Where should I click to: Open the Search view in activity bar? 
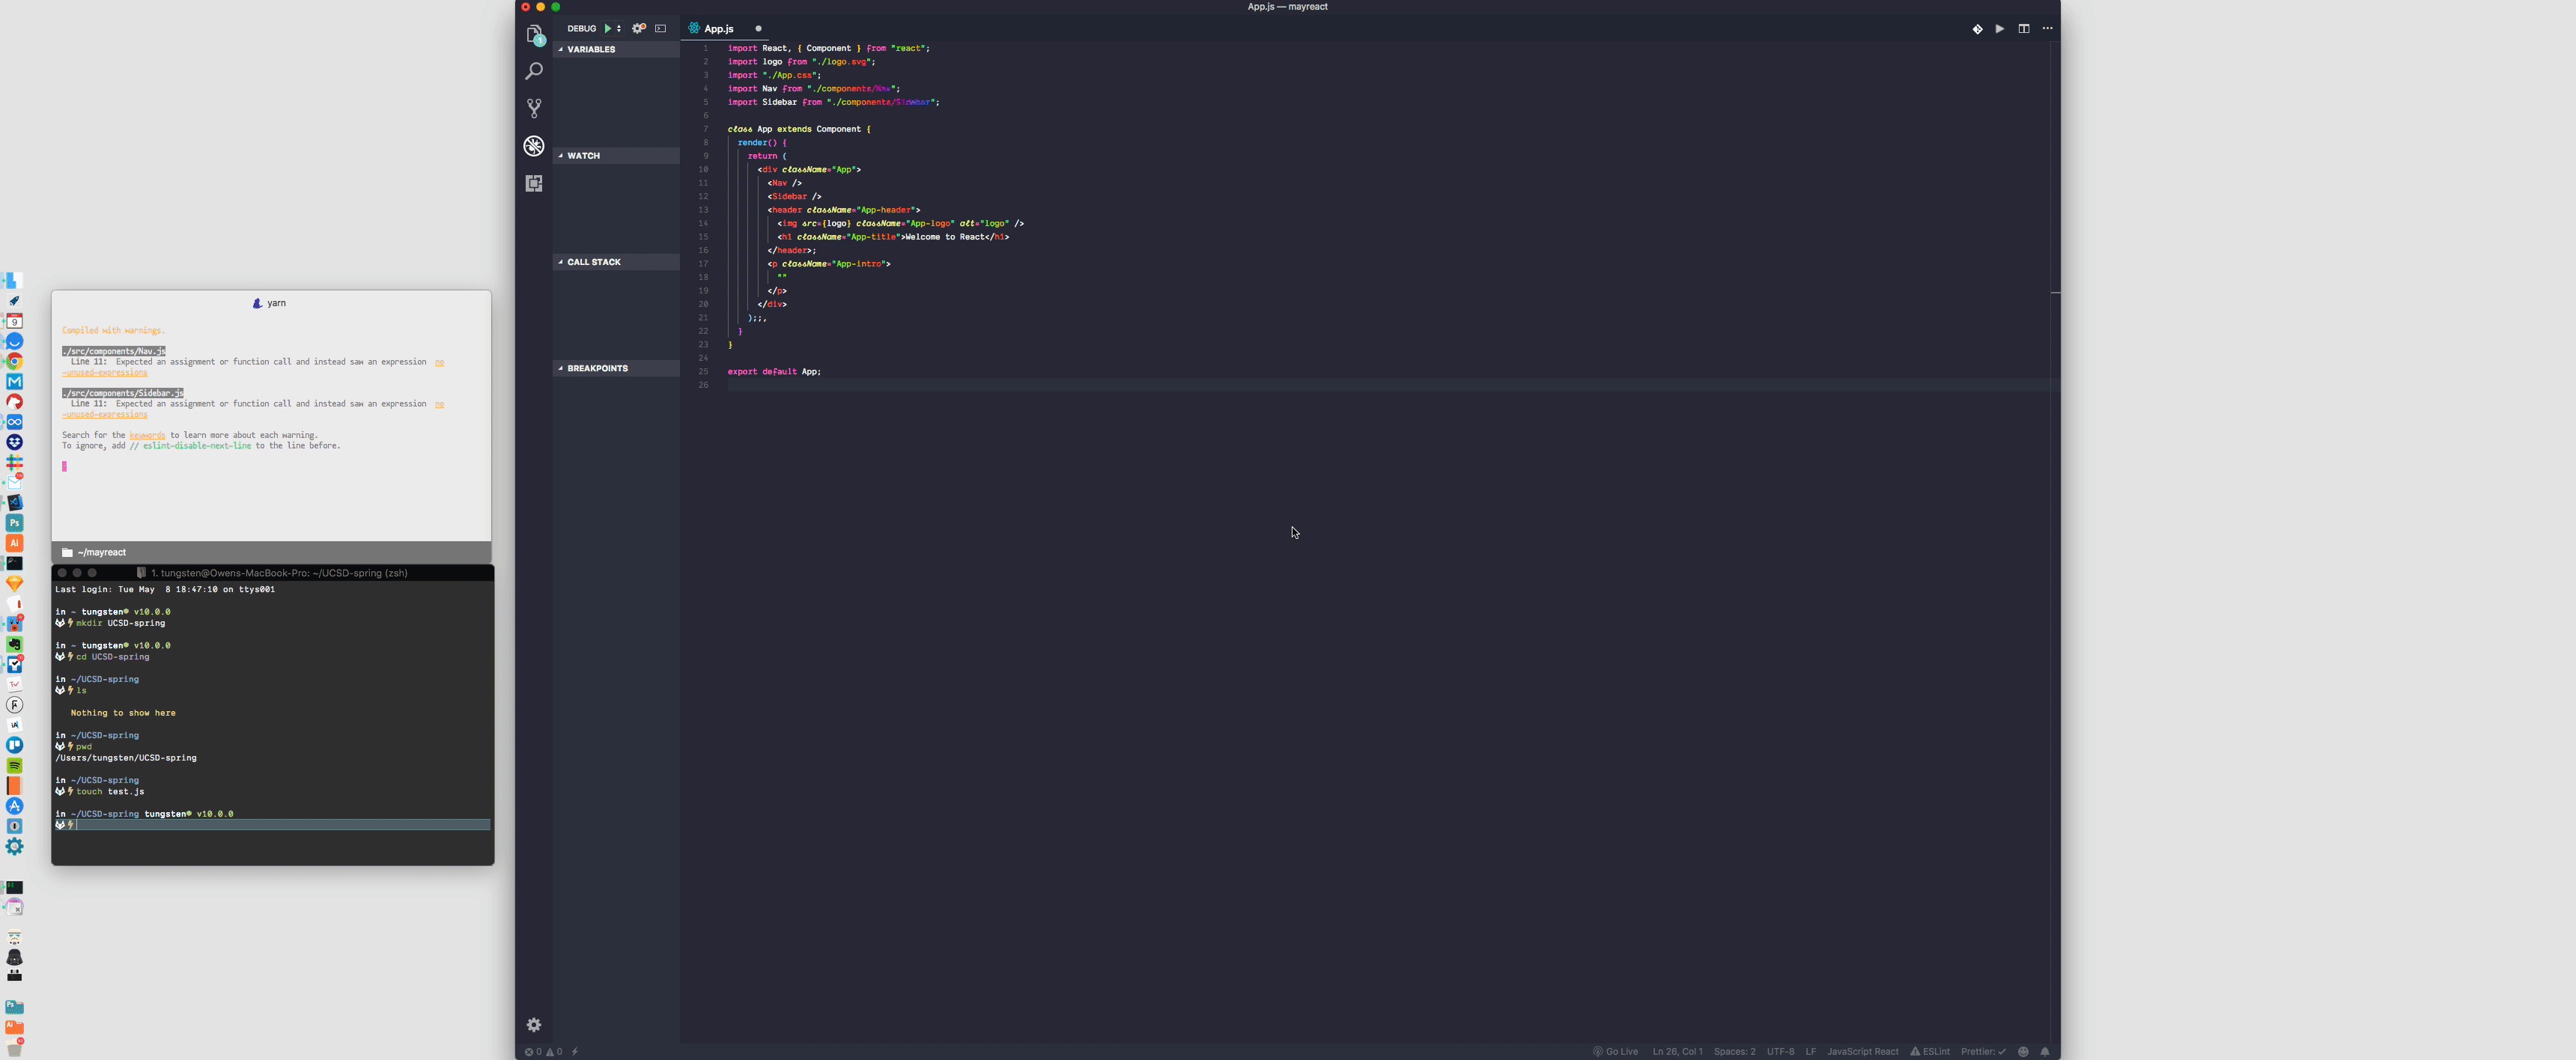pyautogui.click(x=534, y=71)
